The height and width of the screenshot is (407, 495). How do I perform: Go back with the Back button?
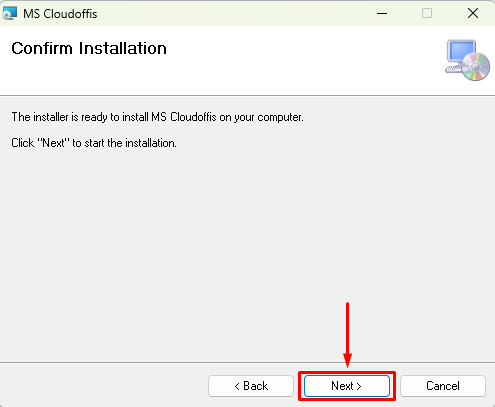251,386
